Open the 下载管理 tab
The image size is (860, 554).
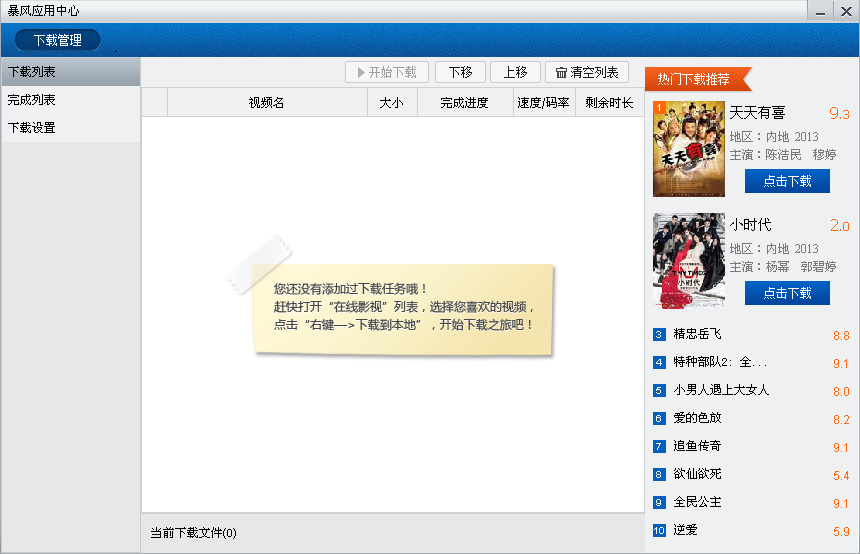pyautogui.click(x=58, y=40)
